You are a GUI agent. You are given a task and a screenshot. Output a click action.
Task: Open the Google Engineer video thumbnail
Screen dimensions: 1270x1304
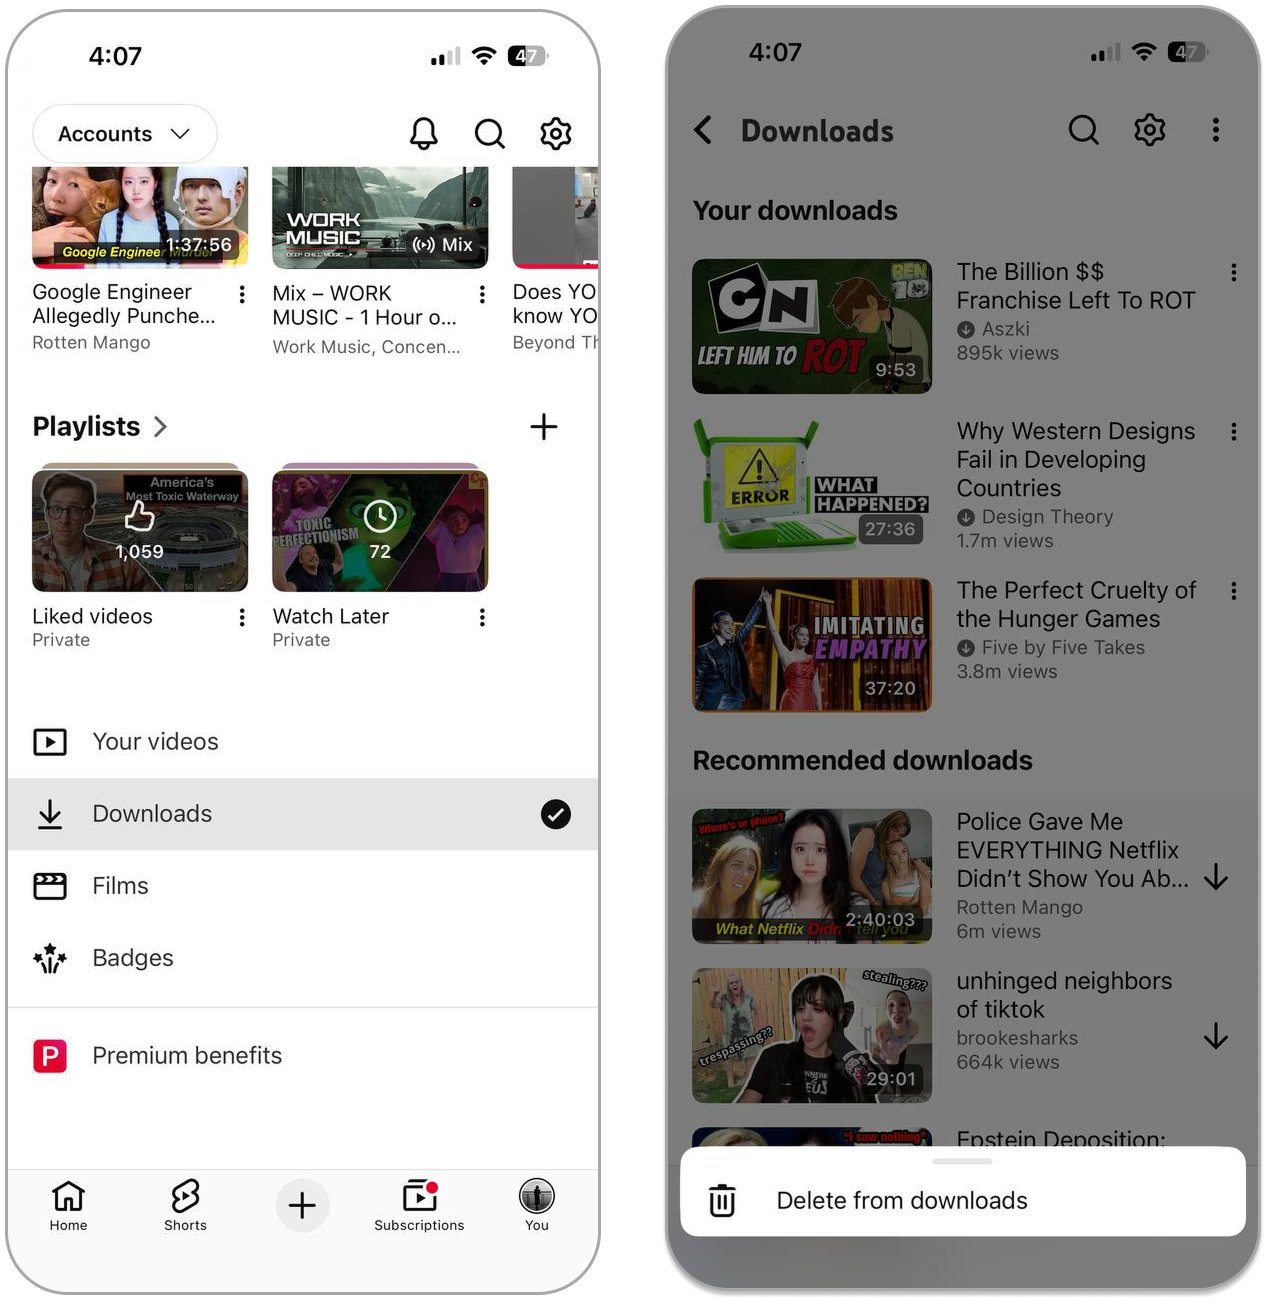(140, 217)
